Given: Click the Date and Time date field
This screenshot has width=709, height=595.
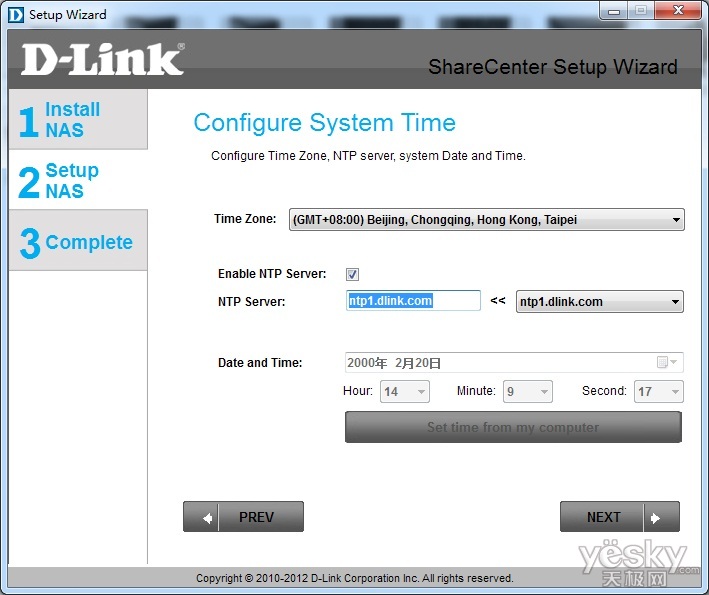Looking at the screenshot, I should 514,363.
